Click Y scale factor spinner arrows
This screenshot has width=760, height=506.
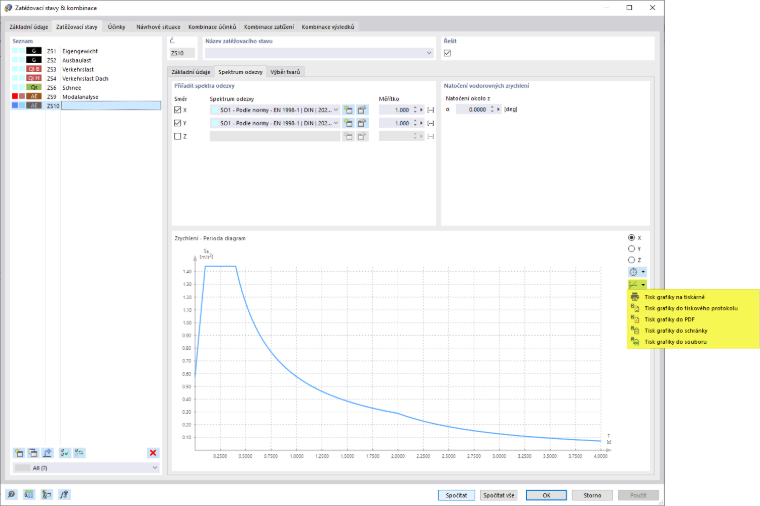[x=415, y=123]
